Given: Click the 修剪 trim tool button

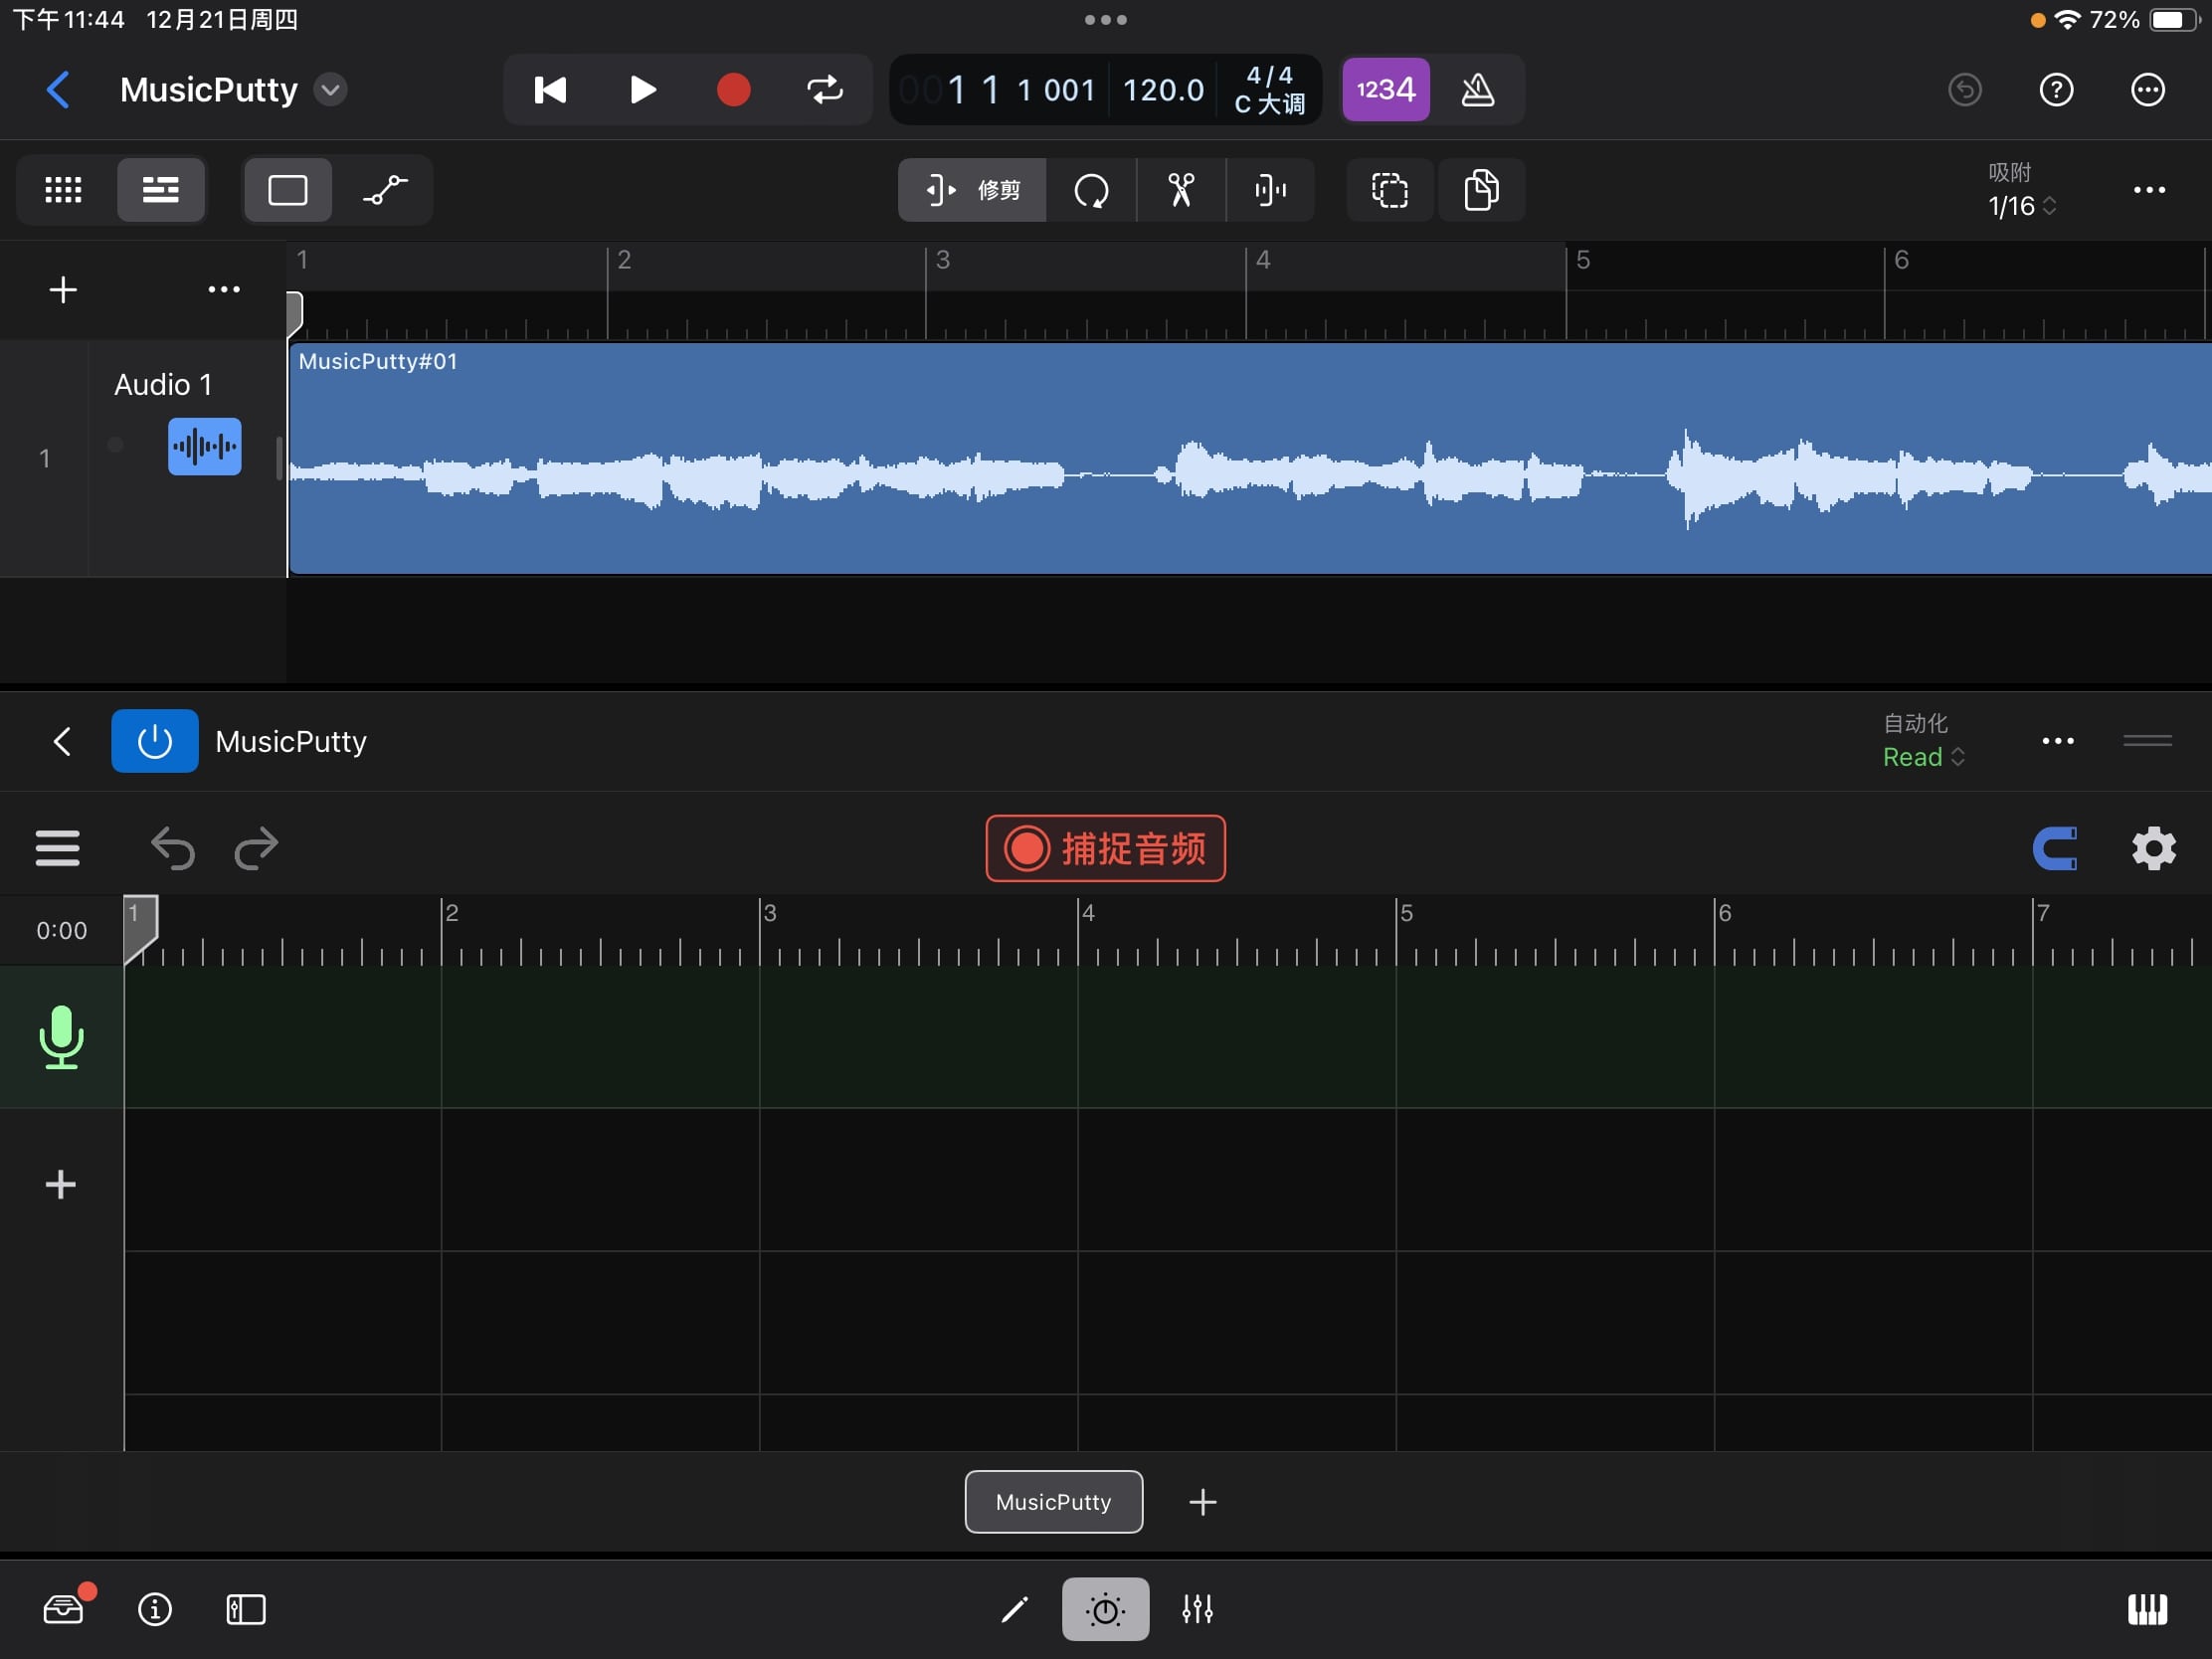Looking at the screenshot, I should pos(972,190).
